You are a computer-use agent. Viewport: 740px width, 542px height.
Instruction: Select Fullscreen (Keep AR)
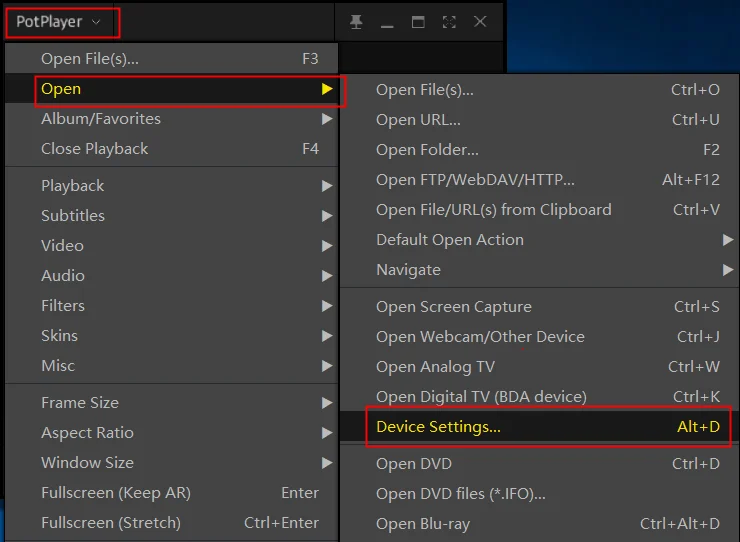point(172,493)
